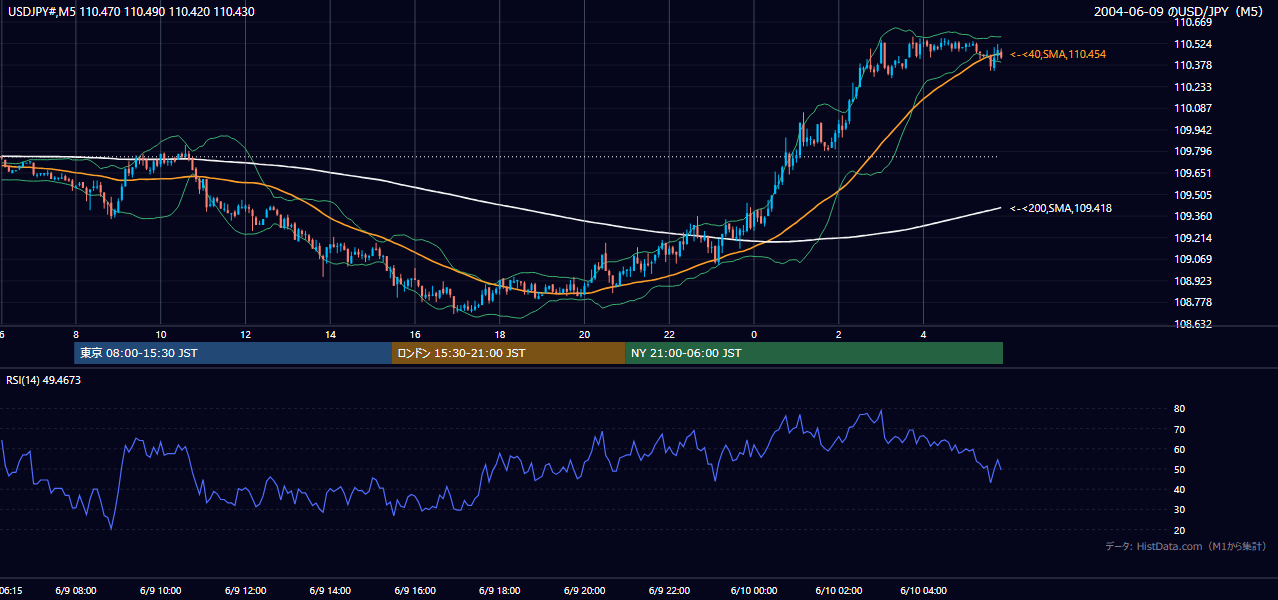Click price axis label 110.669
The width and height of the screenshot is (1278, 600).
click(1194, 22)
